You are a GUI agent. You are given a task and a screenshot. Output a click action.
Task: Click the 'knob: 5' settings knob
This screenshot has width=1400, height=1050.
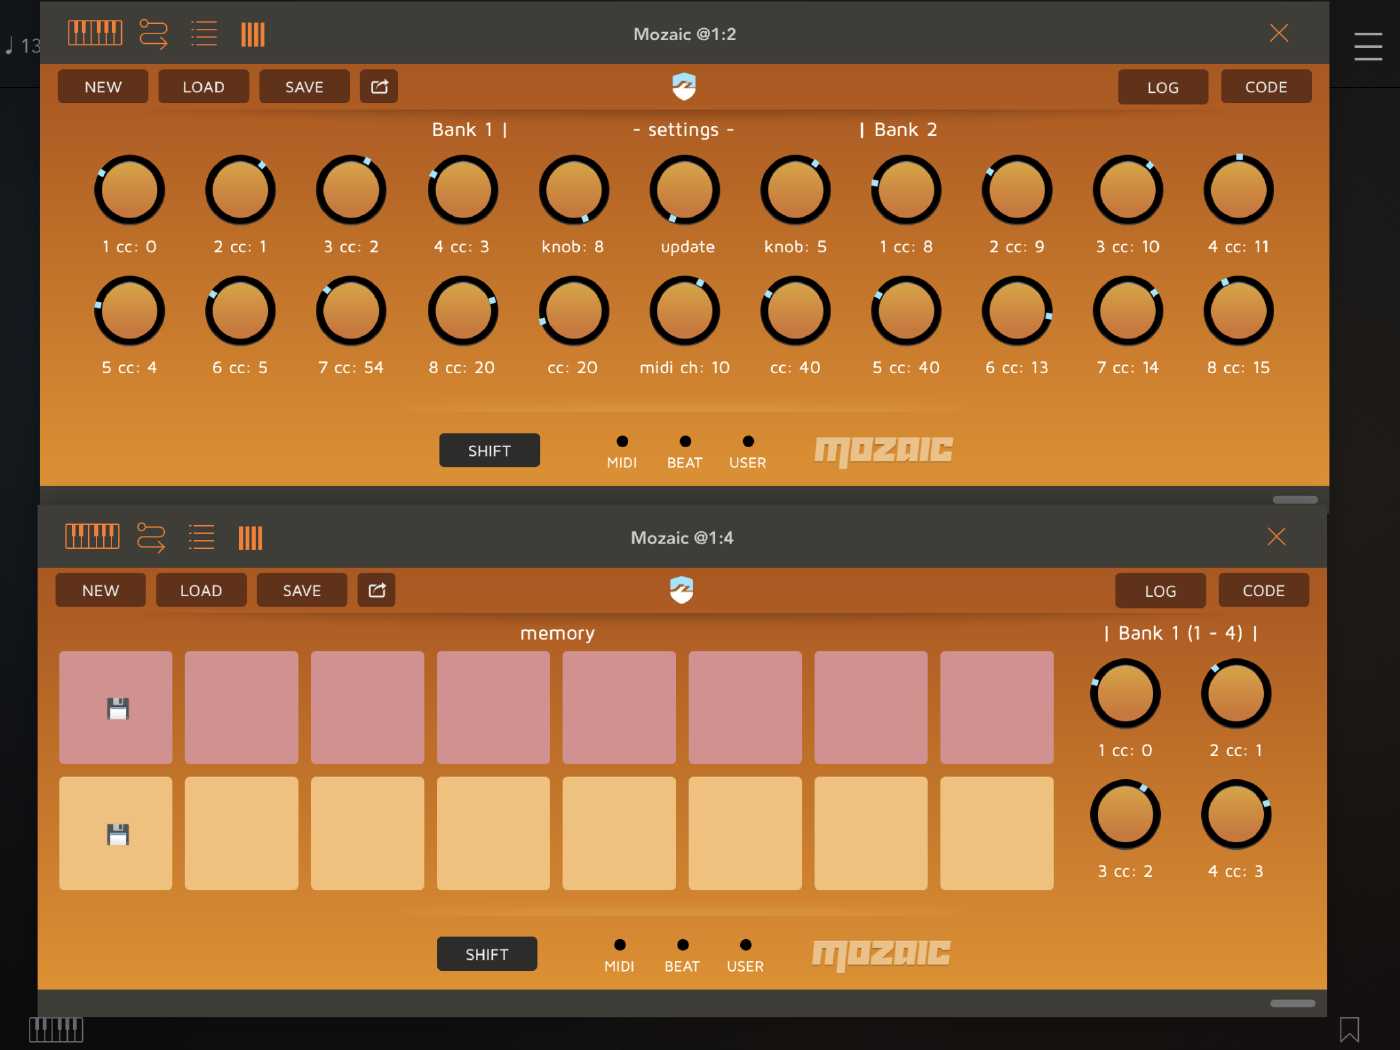point(796,190)
